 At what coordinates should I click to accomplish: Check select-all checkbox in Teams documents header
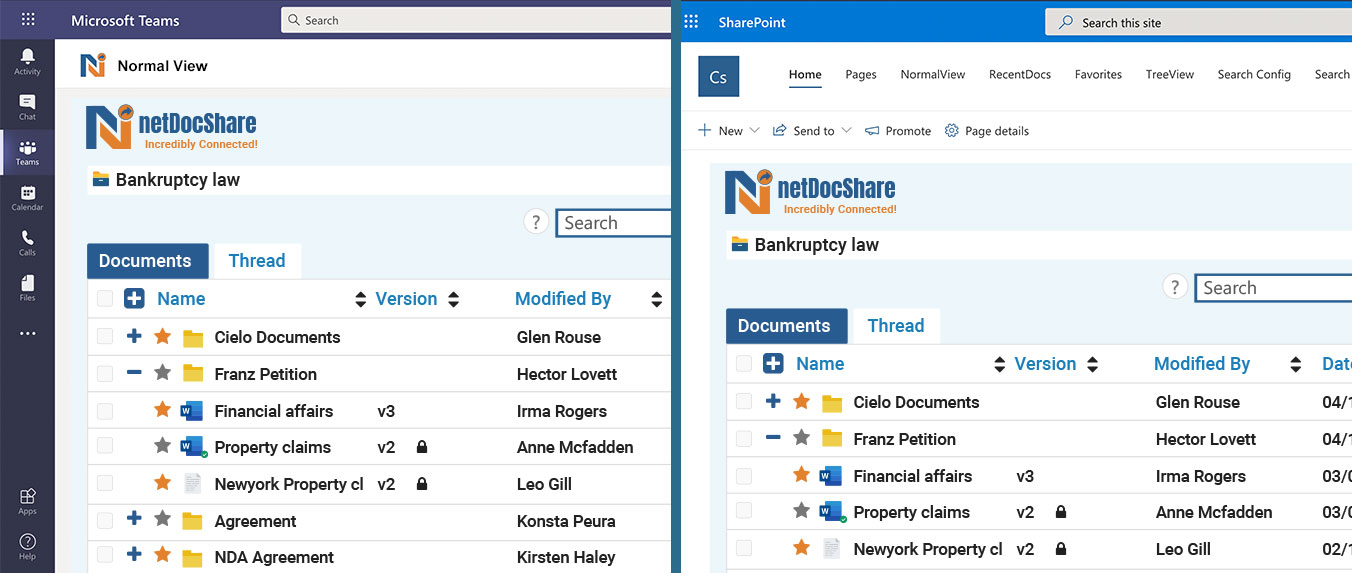(x=105, y=298)
